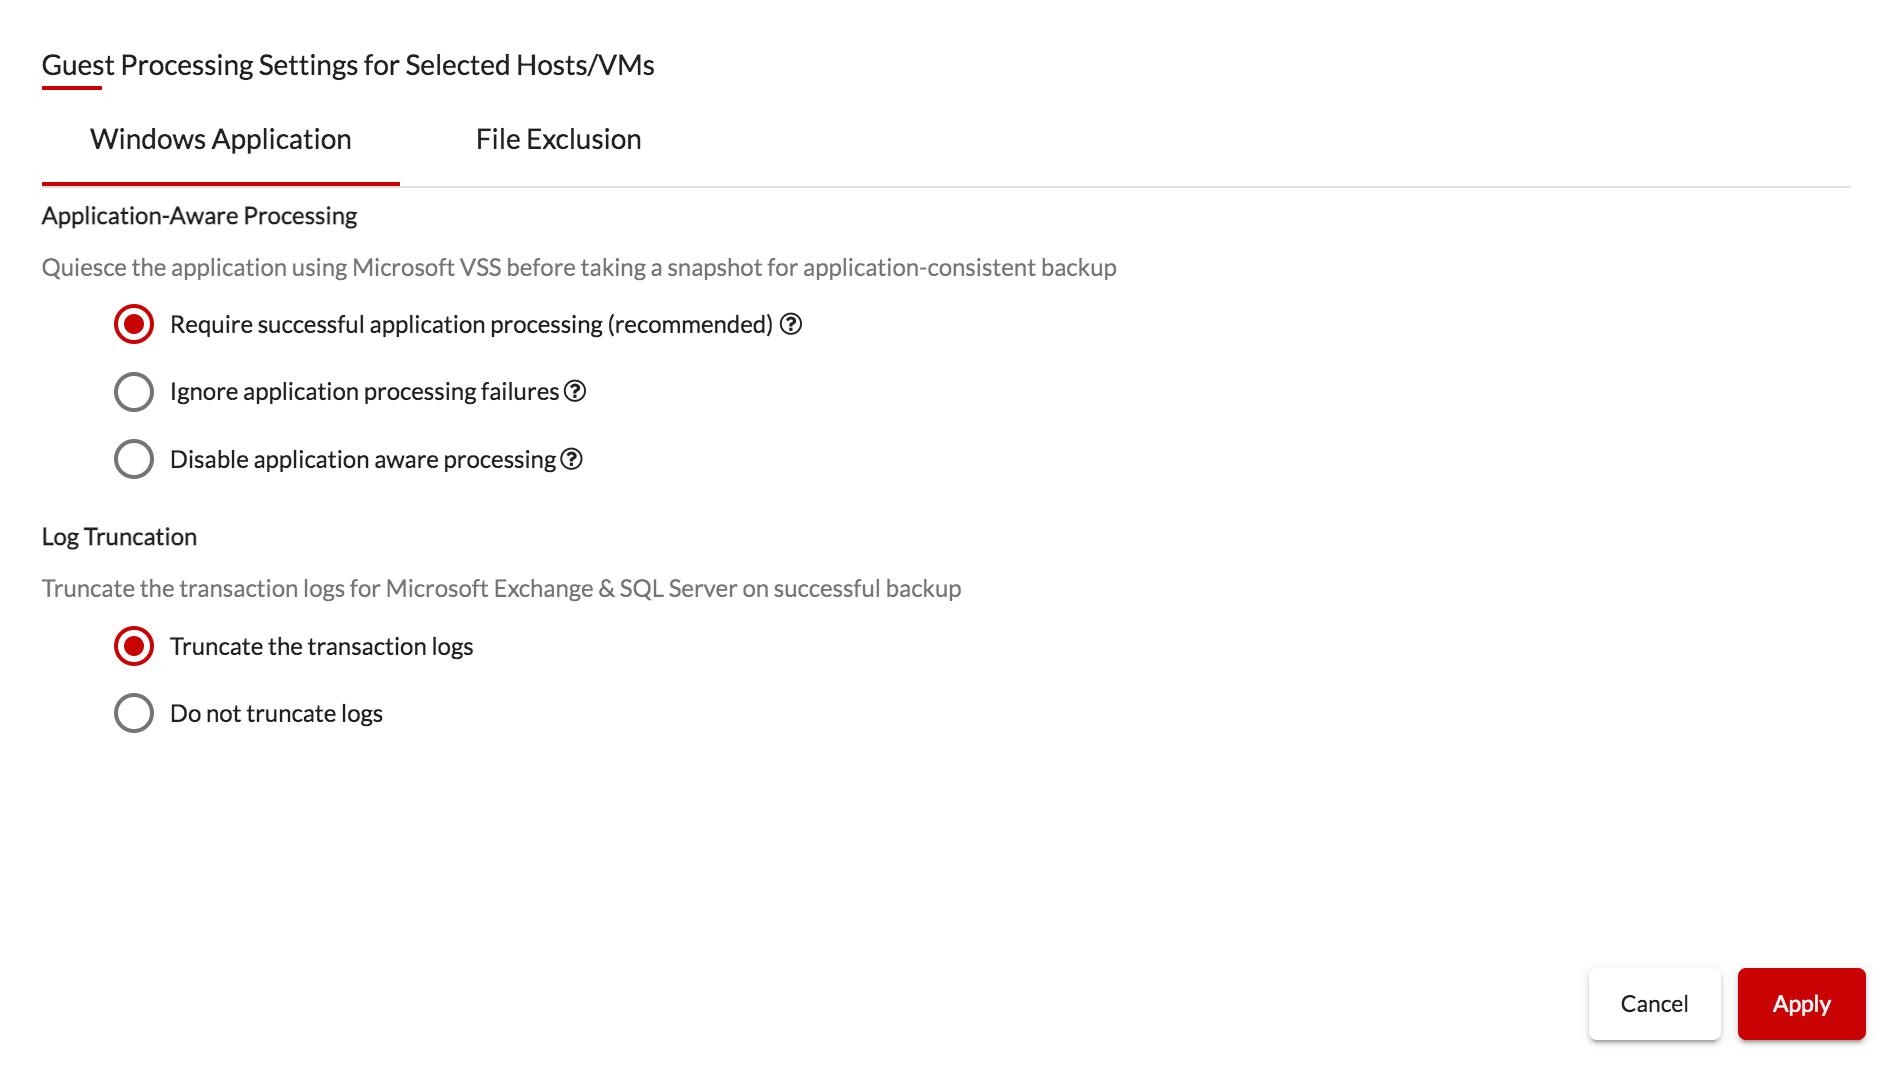Select Truncate the transaction logs radio button
The image size is (1899, 1089).
pos(134,646)
